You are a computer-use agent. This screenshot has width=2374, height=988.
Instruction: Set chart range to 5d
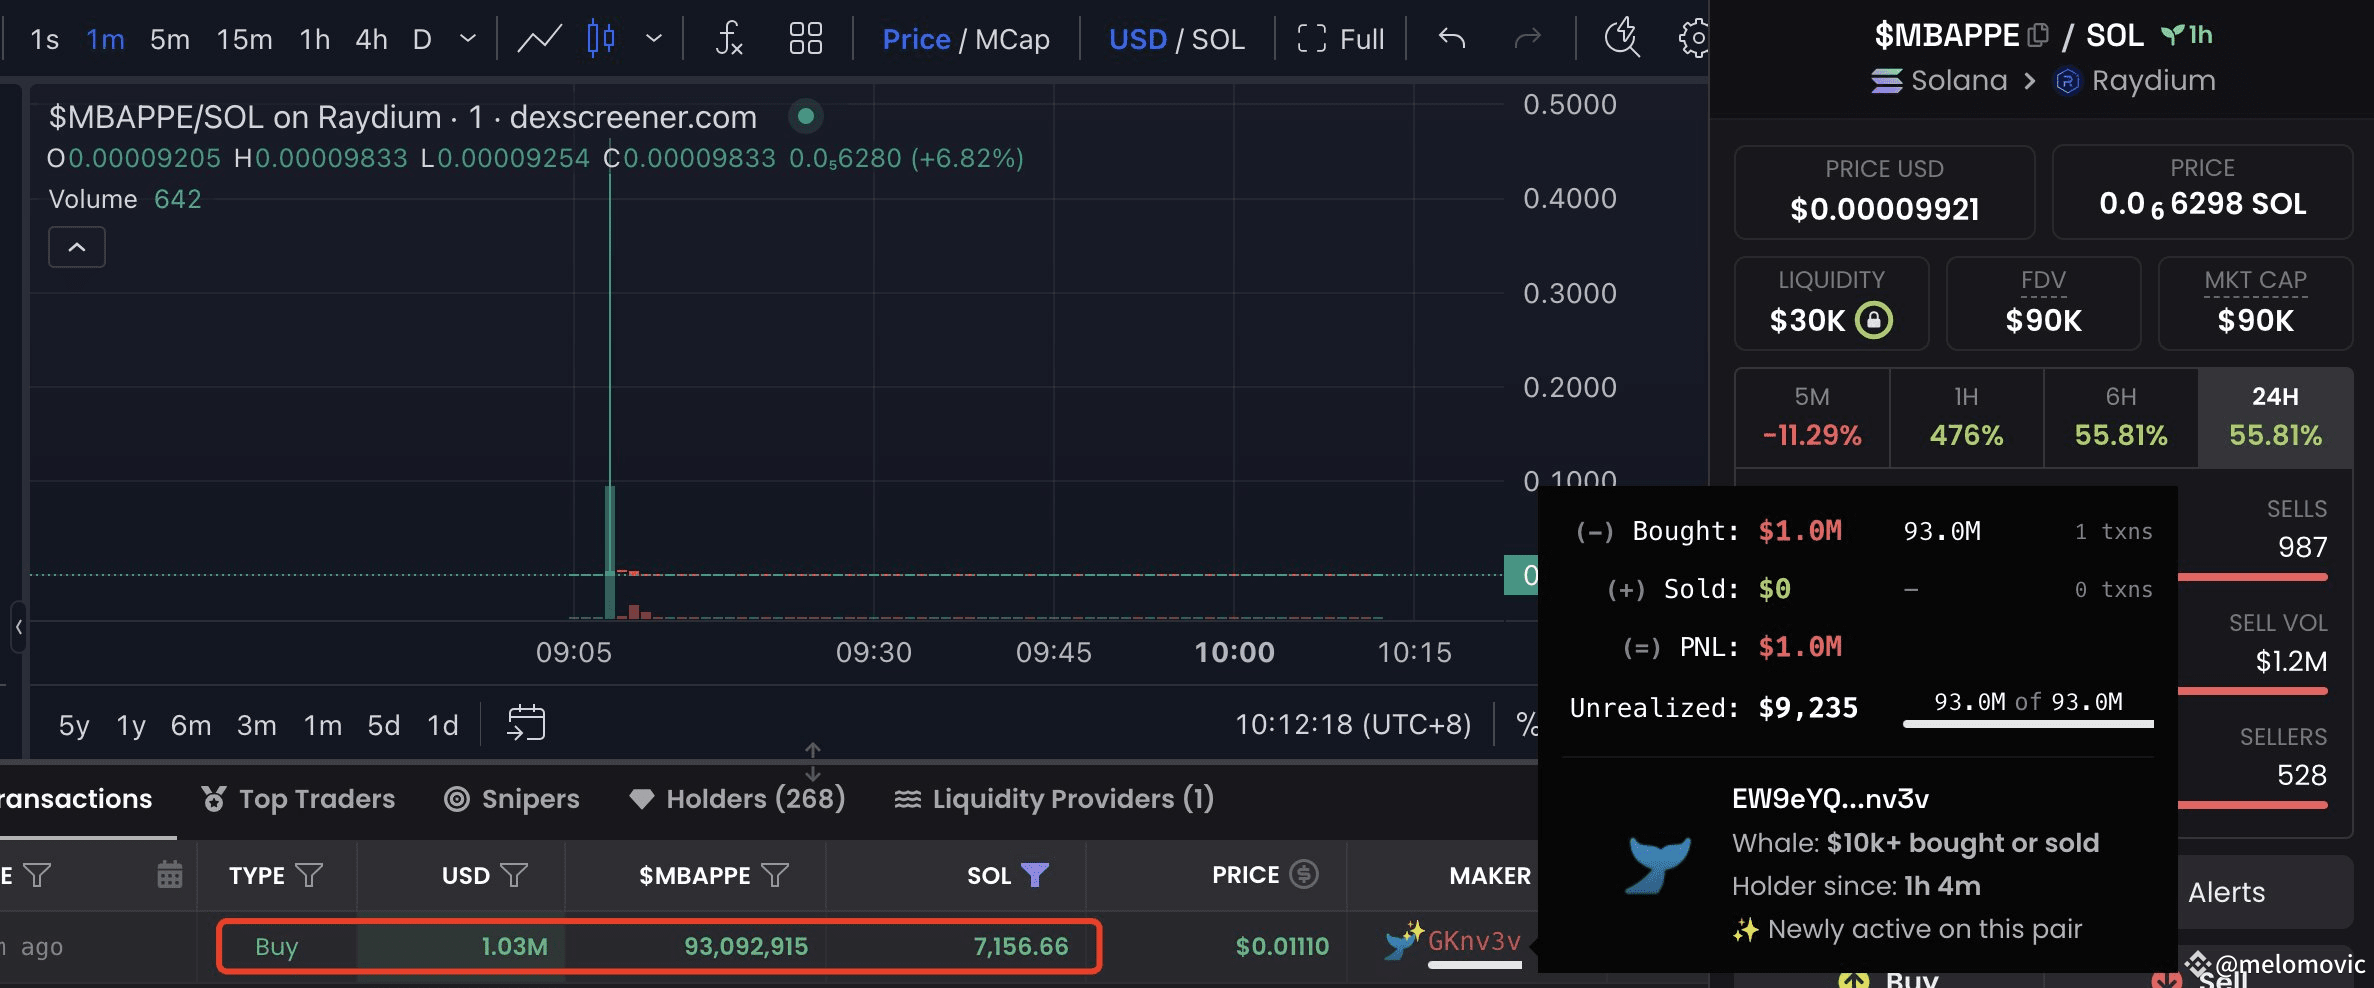click(x=384, y=725)
